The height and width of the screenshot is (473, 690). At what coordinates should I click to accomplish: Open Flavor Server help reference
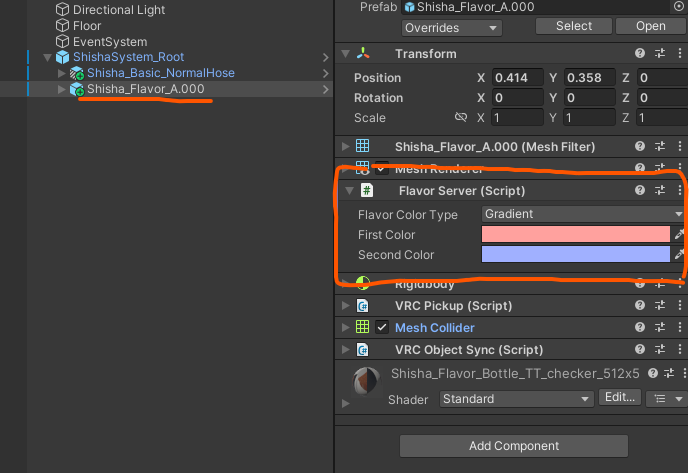640,190
